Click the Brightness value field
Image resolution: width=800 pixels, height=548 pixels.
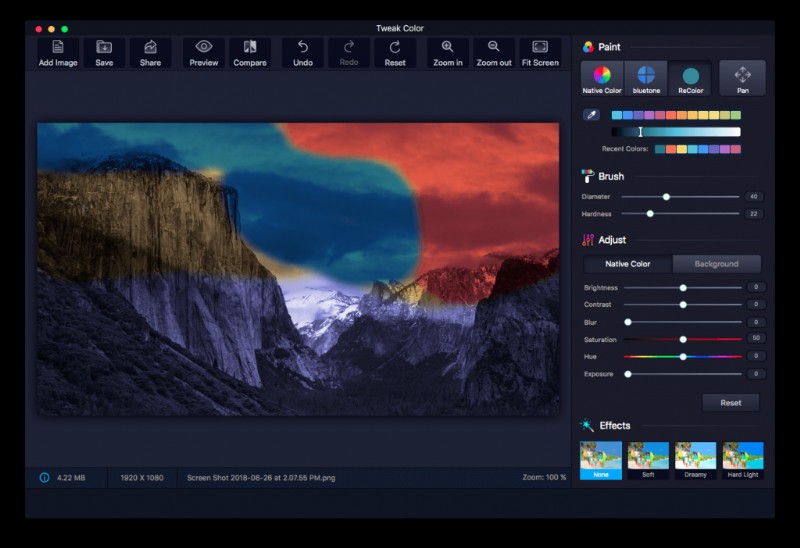[x=756, y=287]
